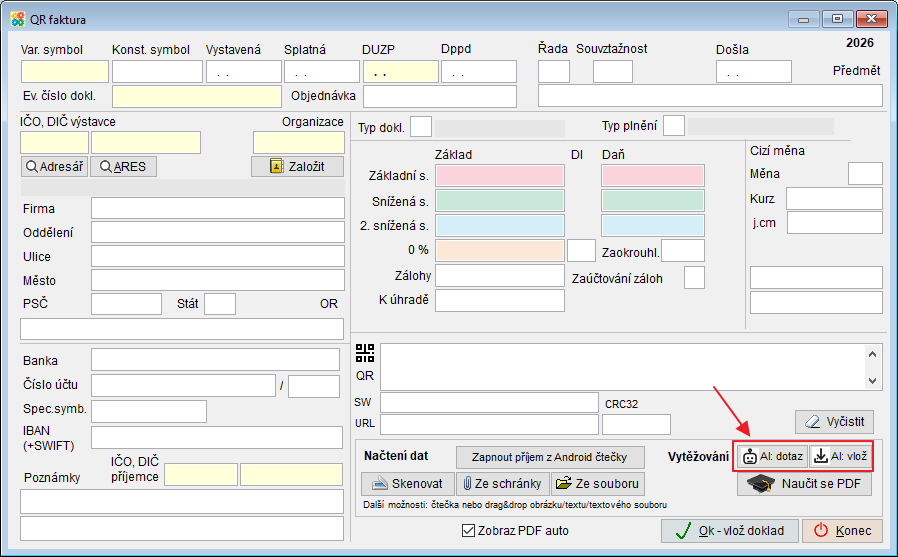Focus the Vystavená date field
898x557 pixels.
[x=244, y=72]
